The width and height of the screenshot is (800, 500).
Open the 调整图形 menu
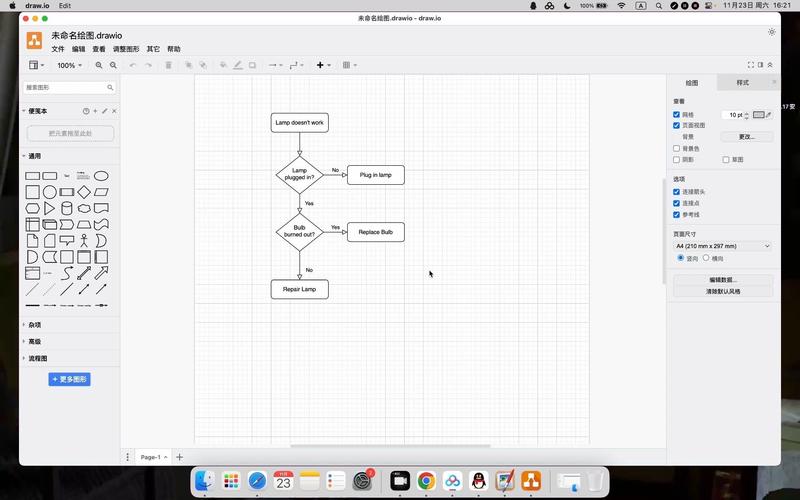click(x=126, y=48)
